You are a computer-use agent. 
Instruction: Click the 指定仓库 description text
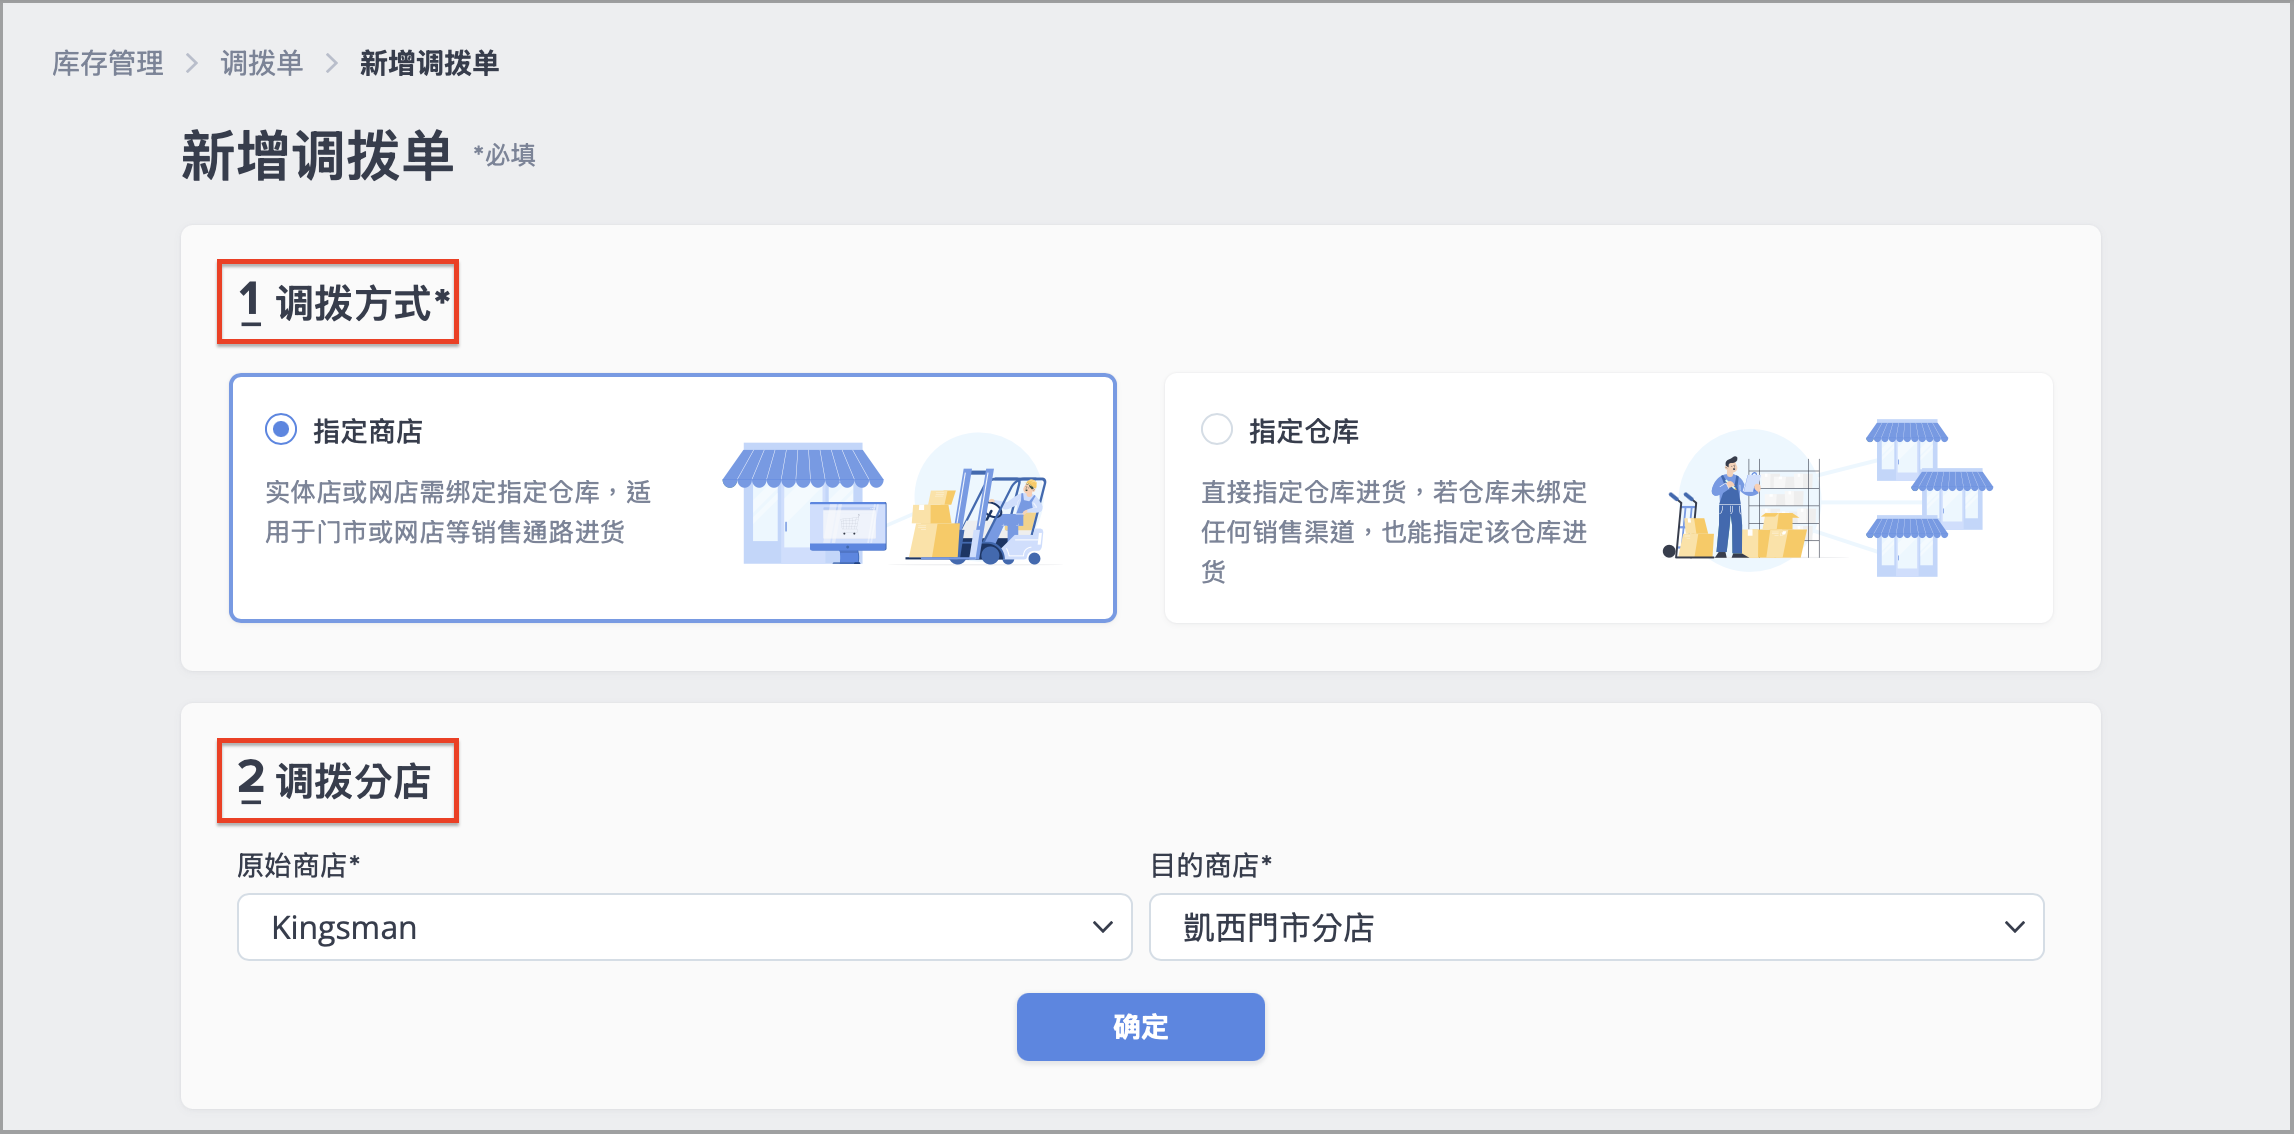1394,531
